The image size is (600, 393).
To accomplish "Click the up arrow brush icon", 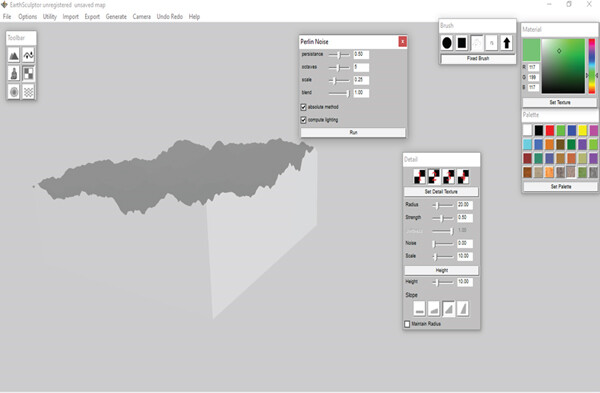I will pos(506,43).
